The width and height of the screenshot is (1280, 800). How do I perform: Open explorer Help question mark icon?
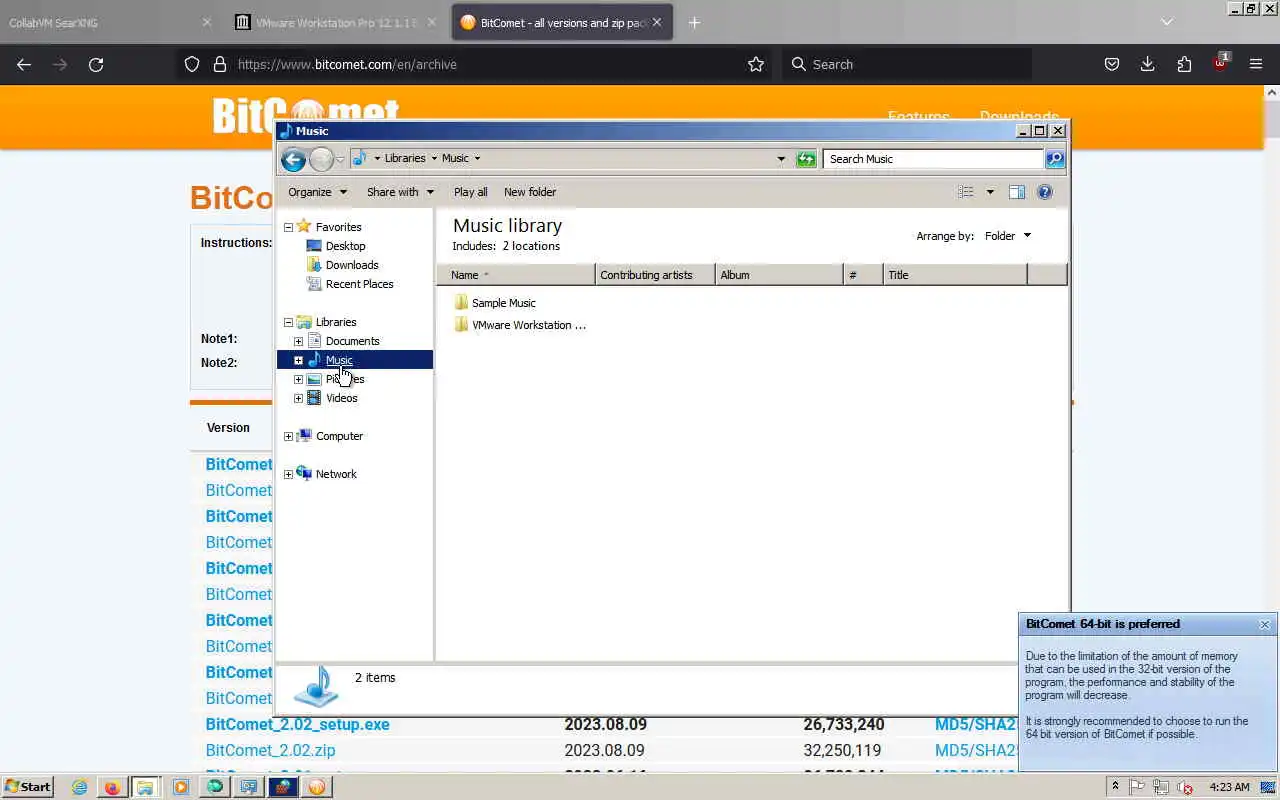tap(1045, 192)
